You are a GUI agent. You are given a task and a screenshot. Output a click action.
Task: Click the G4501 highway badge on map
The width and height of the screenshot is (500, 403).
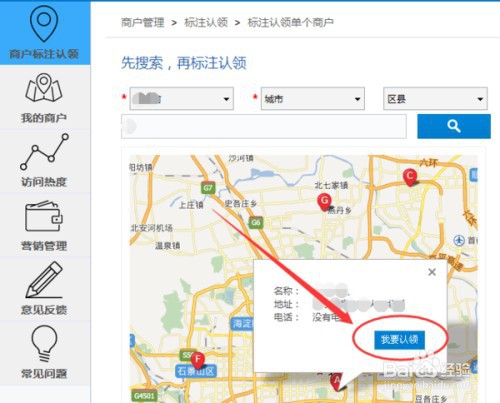144,396
